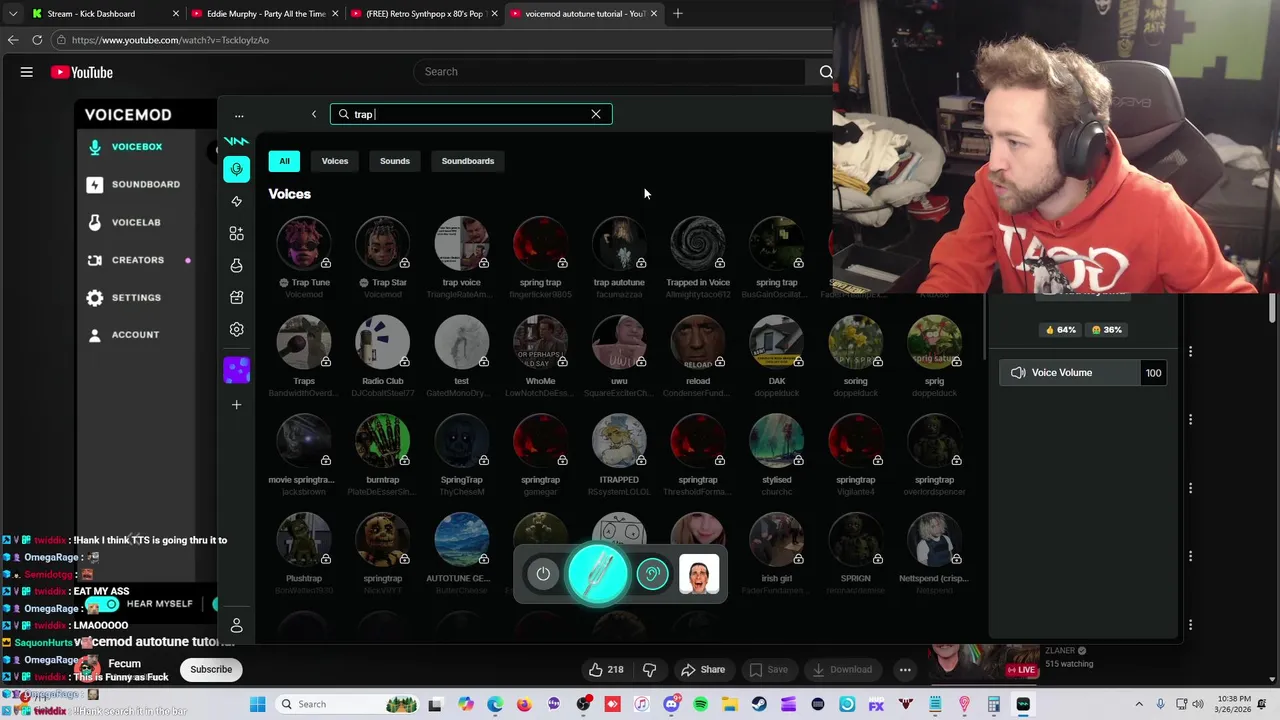Click the large teal voice changer button
This screenshot has height=720, width=1280.
(x=598, y=573)
